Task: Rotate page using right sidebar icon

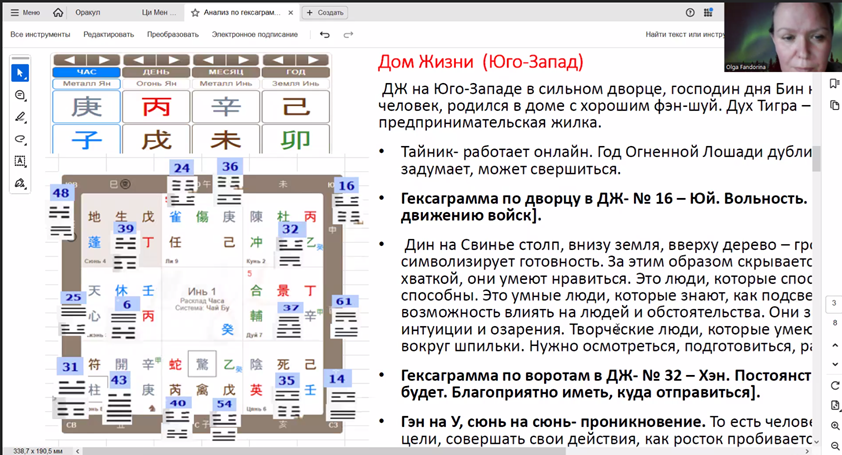Action: click(834, 386)
